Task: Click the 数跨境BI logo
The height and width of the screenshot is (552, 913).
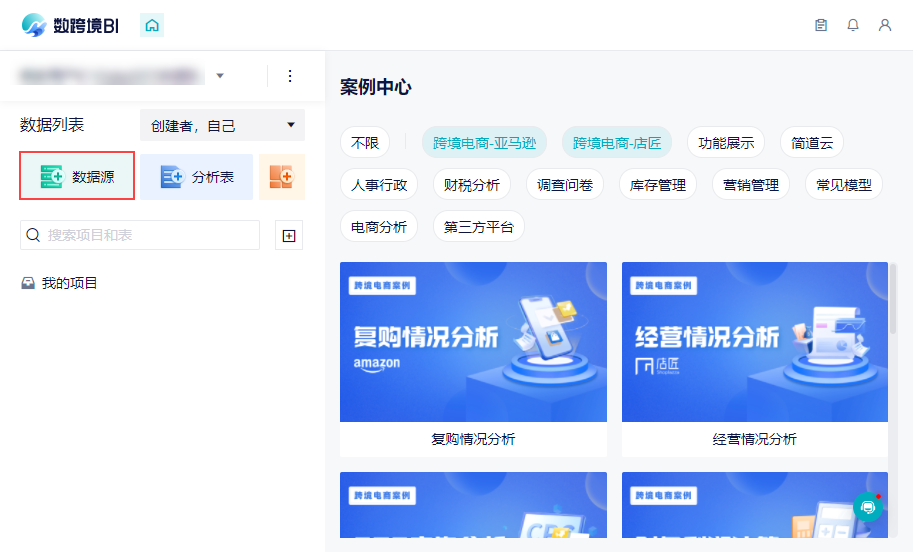Action: click(x=70, y=26)
